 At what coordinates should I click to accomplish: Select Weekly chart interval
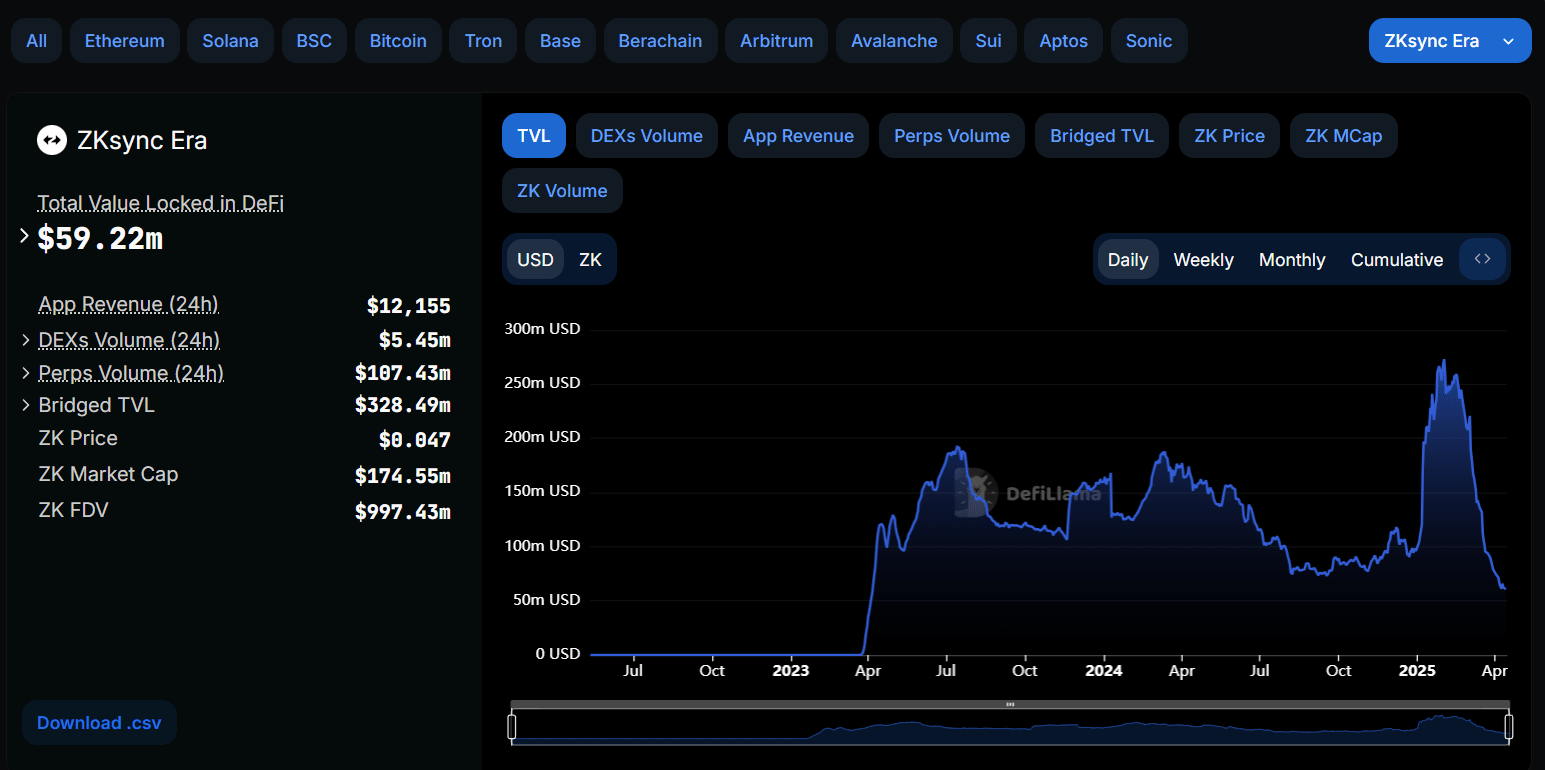tap(1203, 259)
